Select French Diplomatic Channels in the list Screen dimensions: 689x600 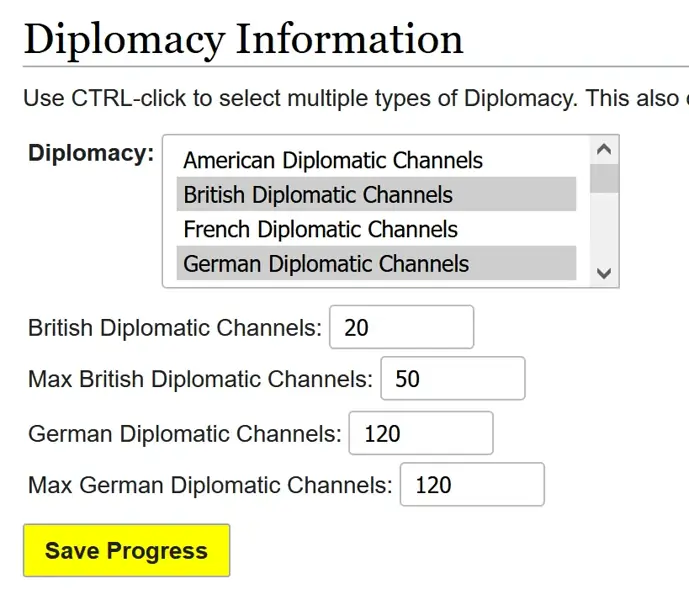320,229
